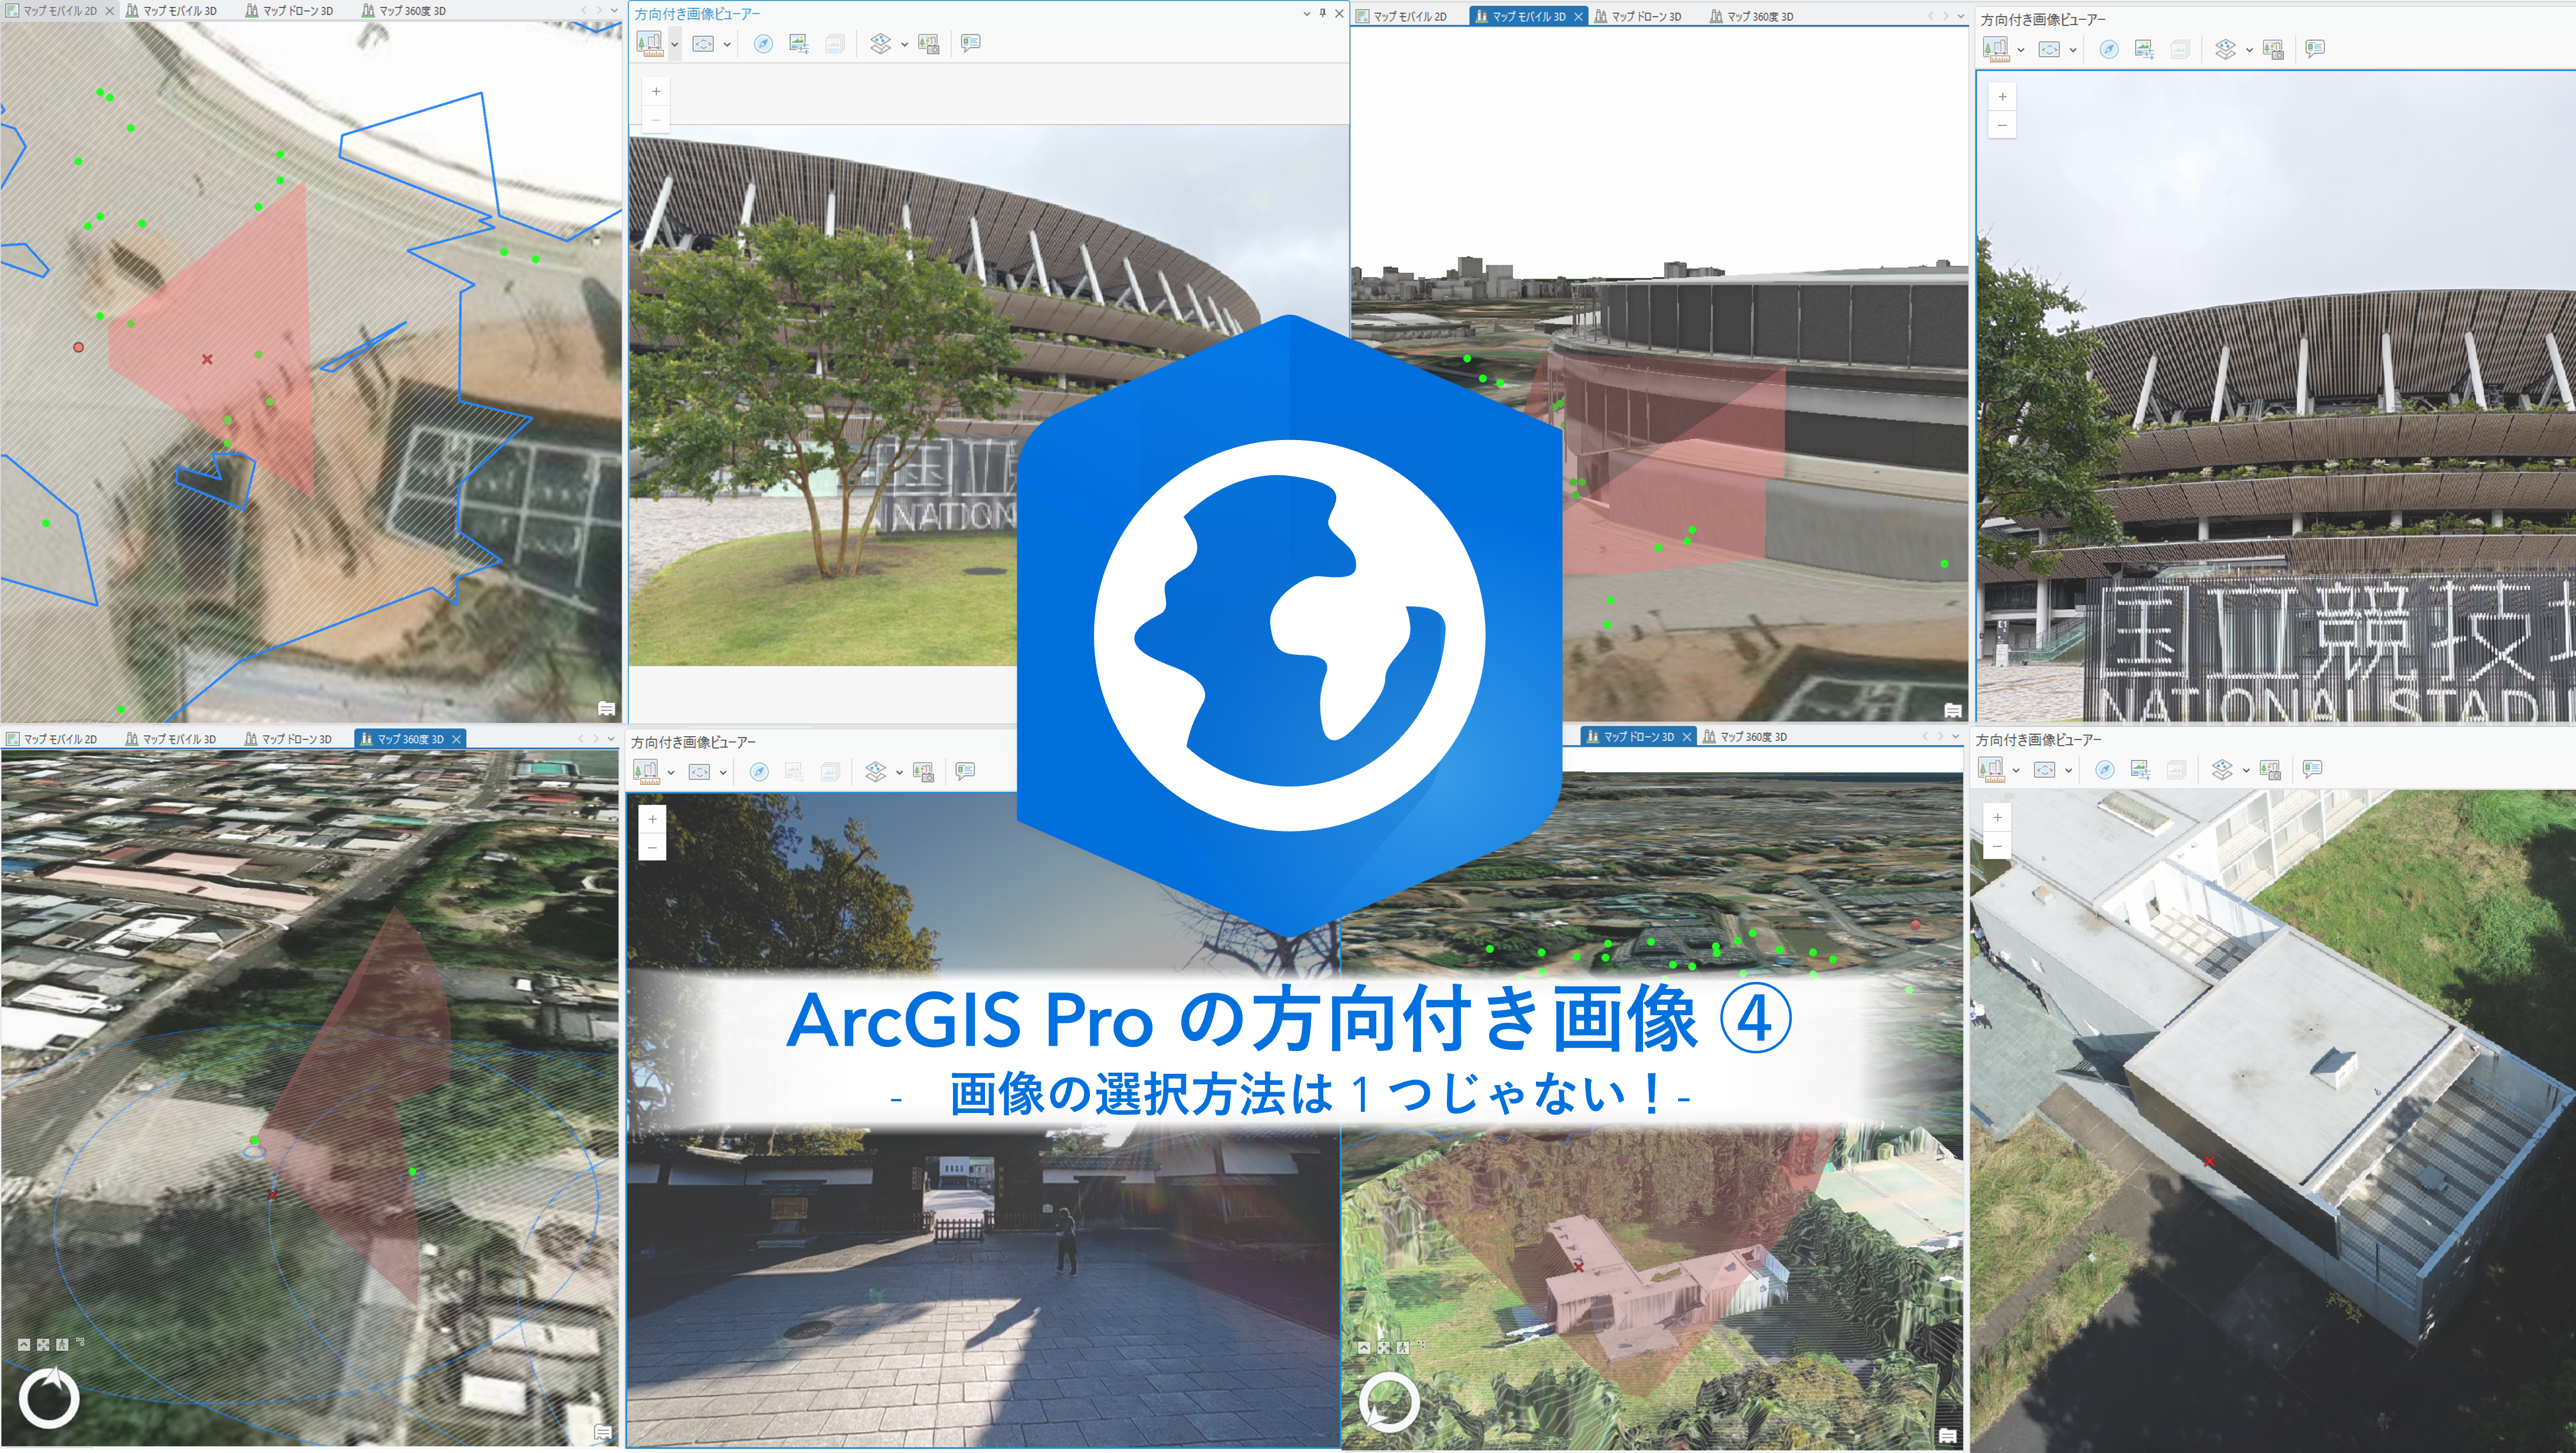This screenshot has height=1453, width=2576.
Task: Close the マップ 360度 3D tab
Action: pyautogui.click(x=457, y=739)
